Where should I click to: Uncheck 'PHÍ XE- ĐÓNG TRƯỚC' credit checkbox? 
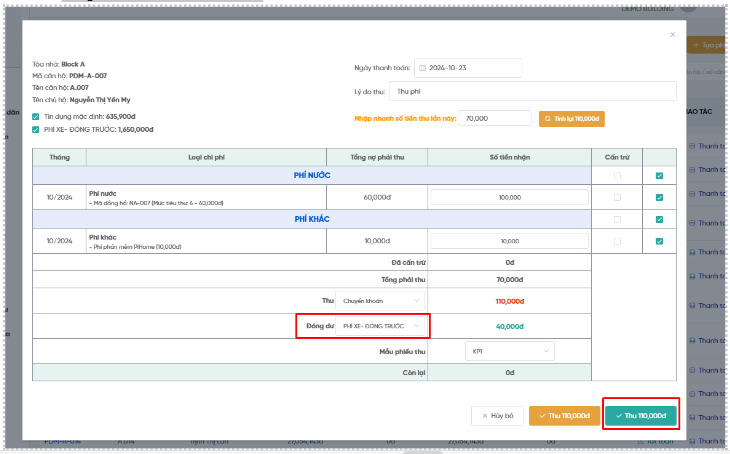tap(35, 129)
